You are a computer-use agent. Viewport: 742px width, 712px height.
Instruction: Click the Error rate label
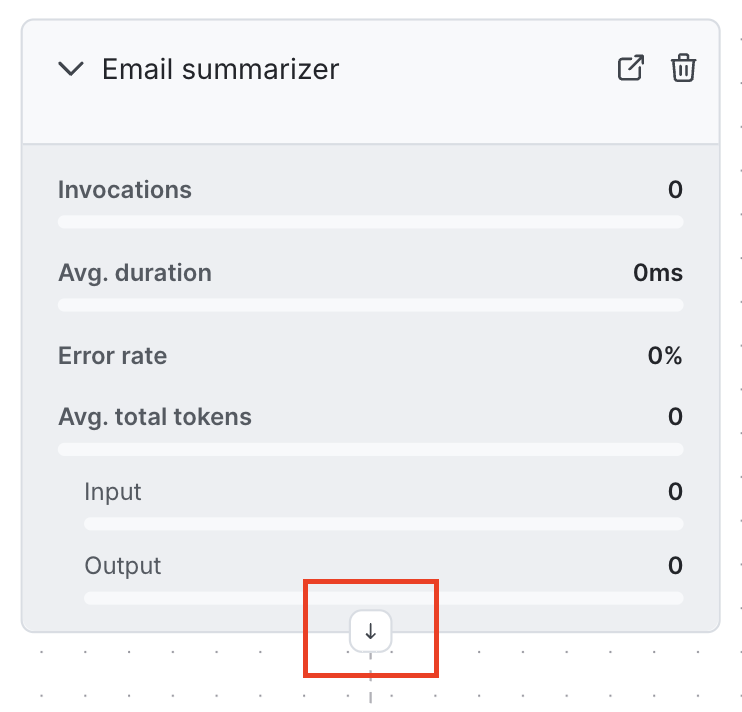point(113,356)
